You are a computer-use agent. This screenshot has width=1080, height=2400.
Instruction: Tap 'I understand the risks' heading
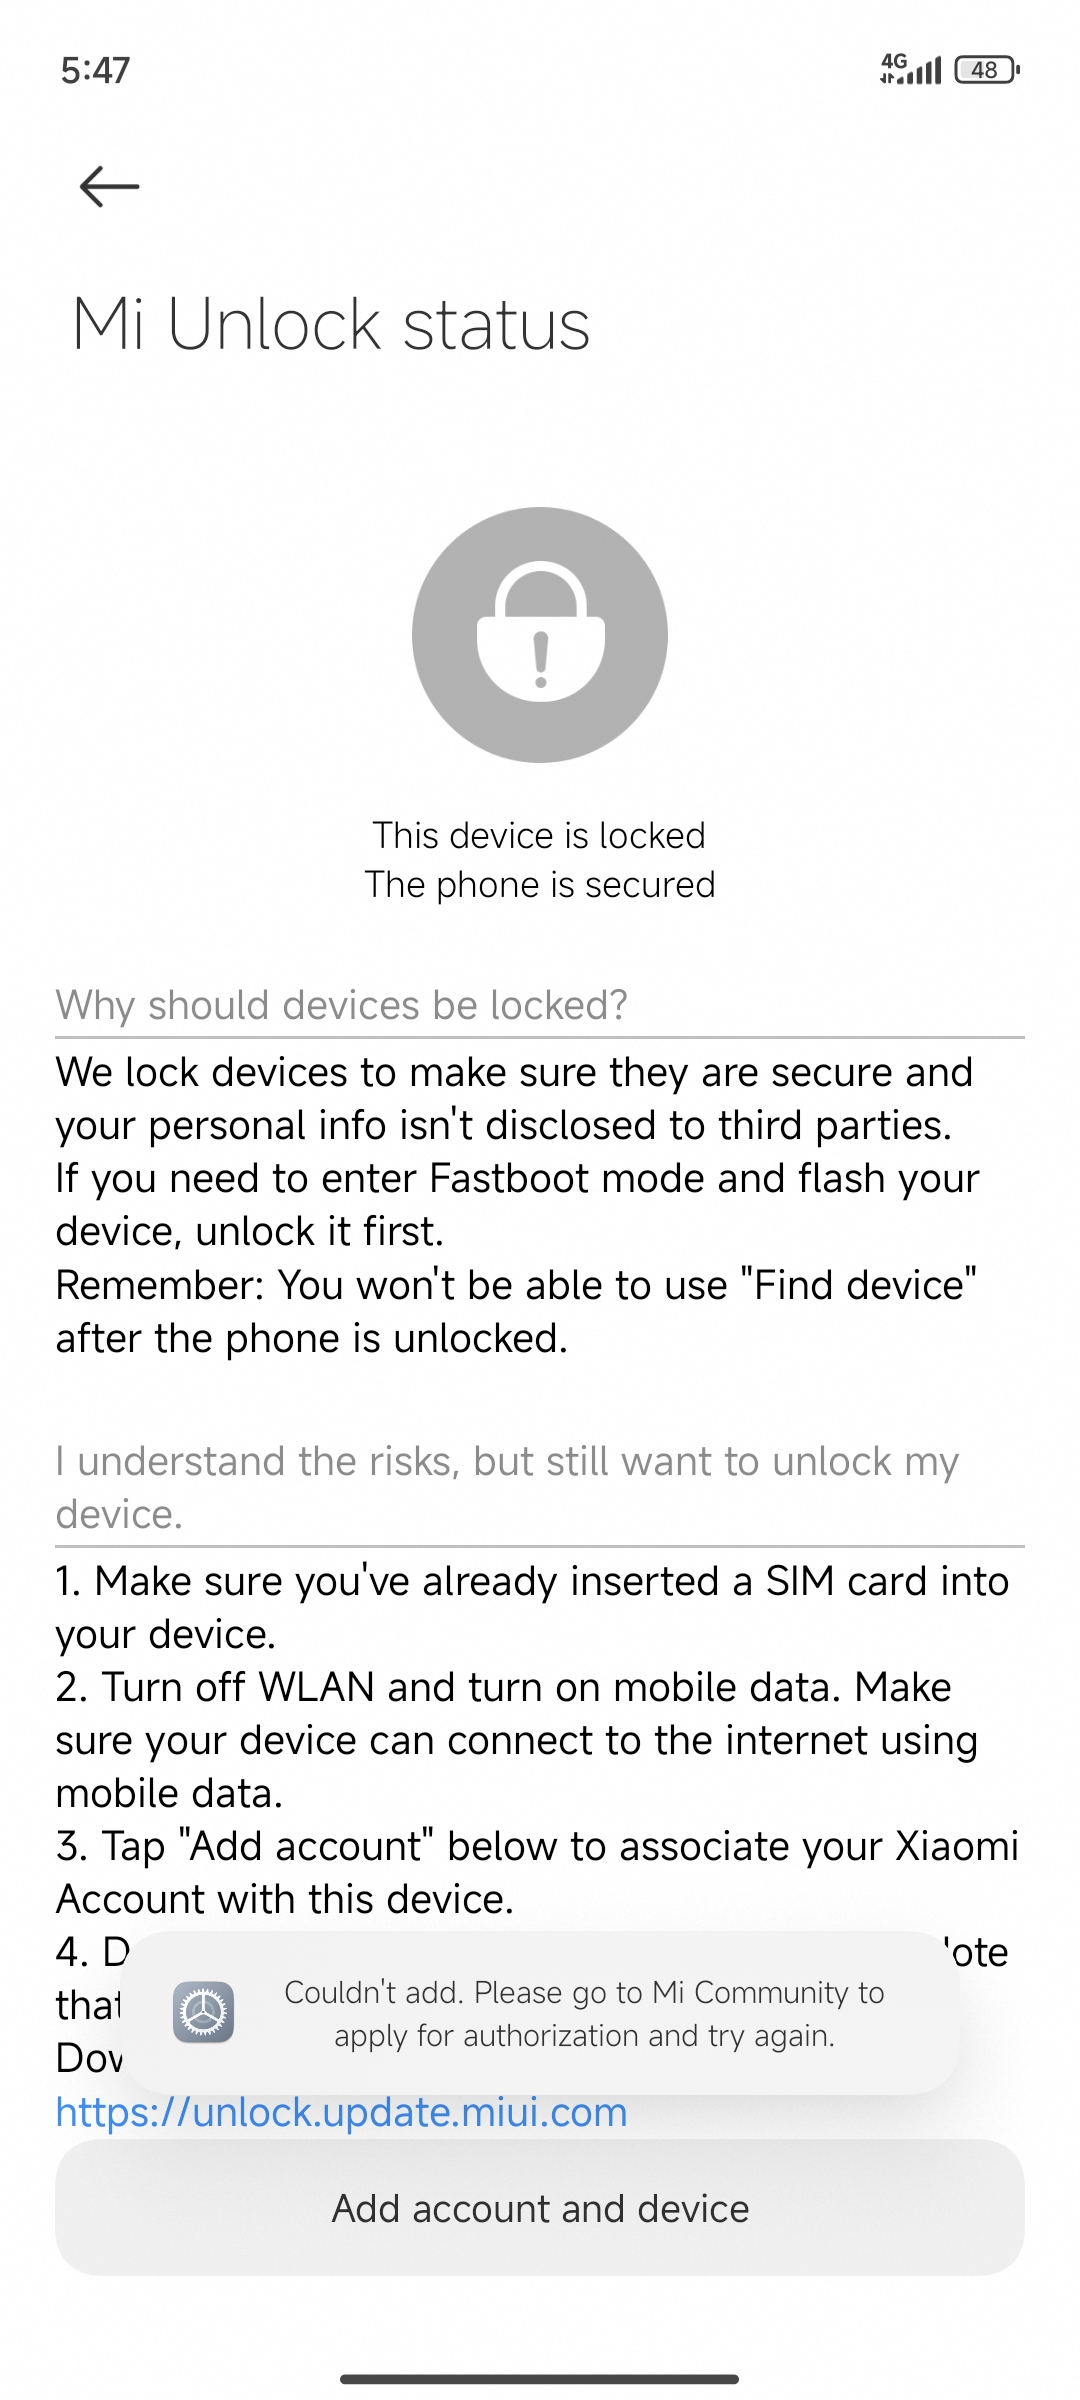click(507, 1487)
